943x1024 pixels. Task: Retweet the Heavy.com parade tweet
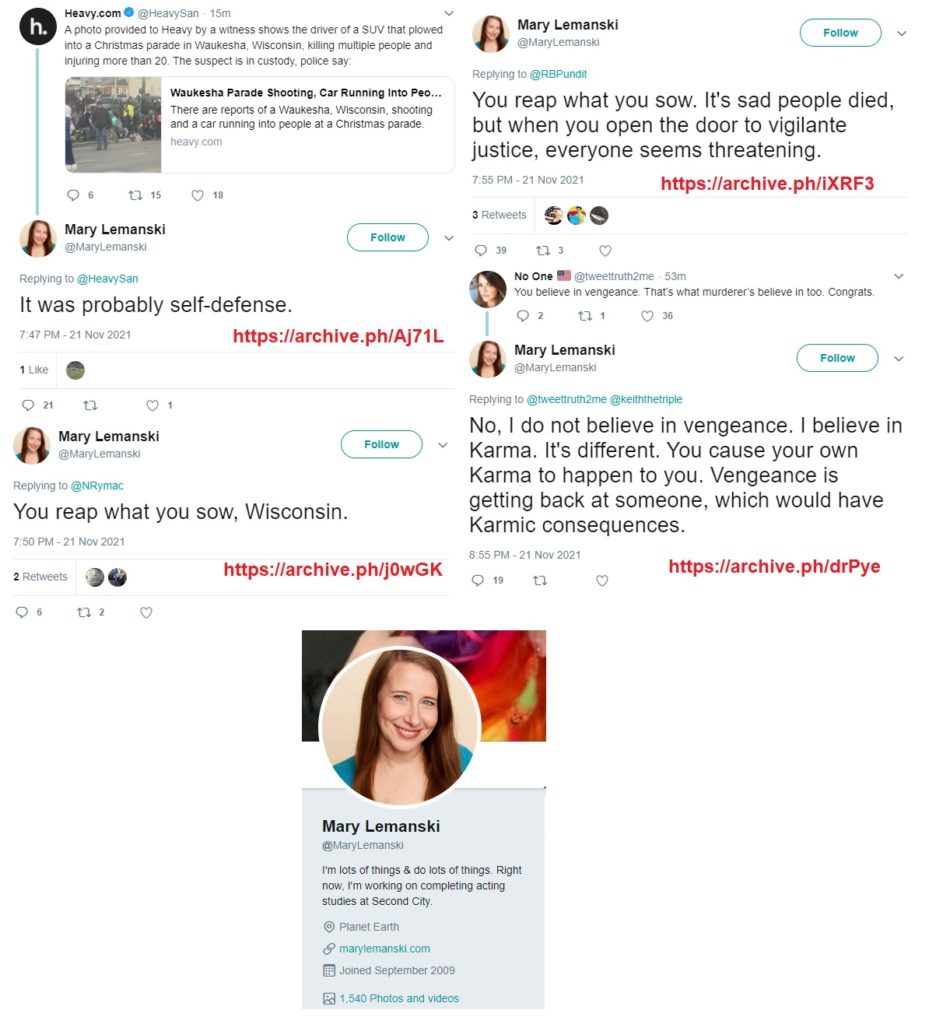[135, 195]
